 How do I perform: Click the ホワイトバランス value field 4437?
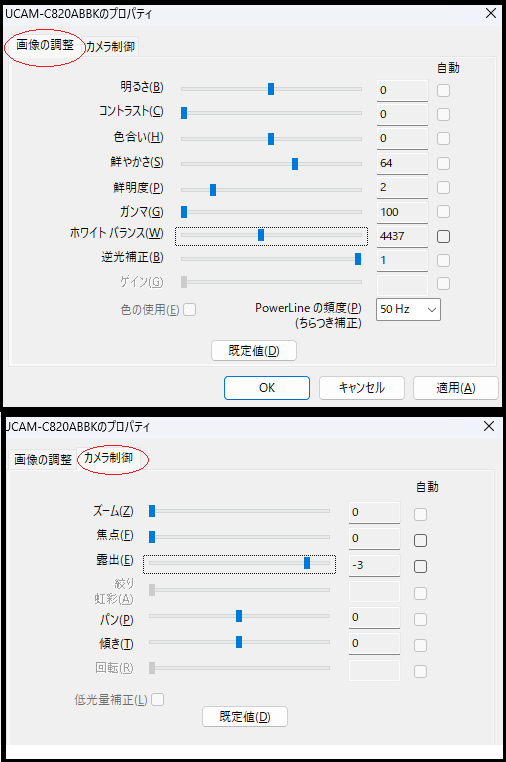pos(402,236)
